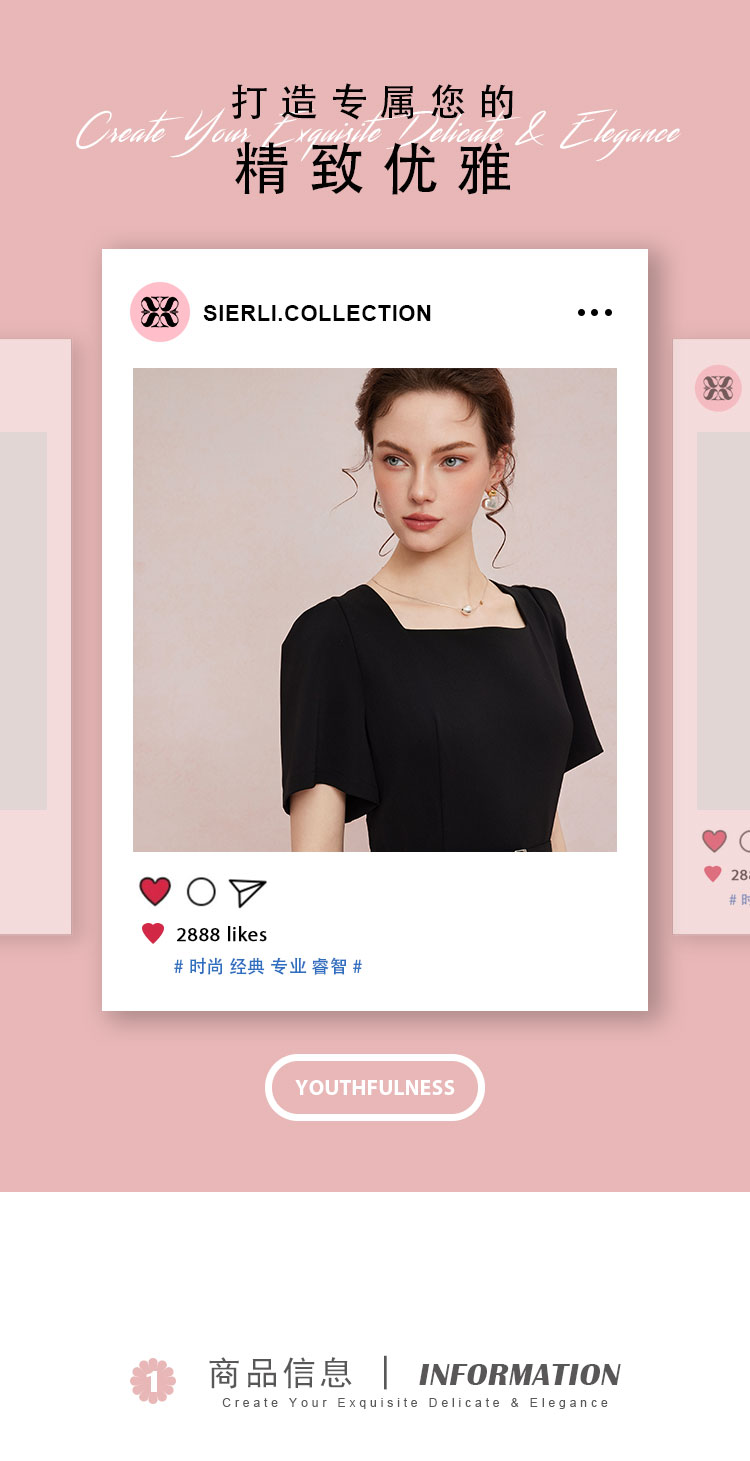This screenshot has width=750, height=1461.
Task: Click the 精致优雅 headline text
Action: pos(374,169)
